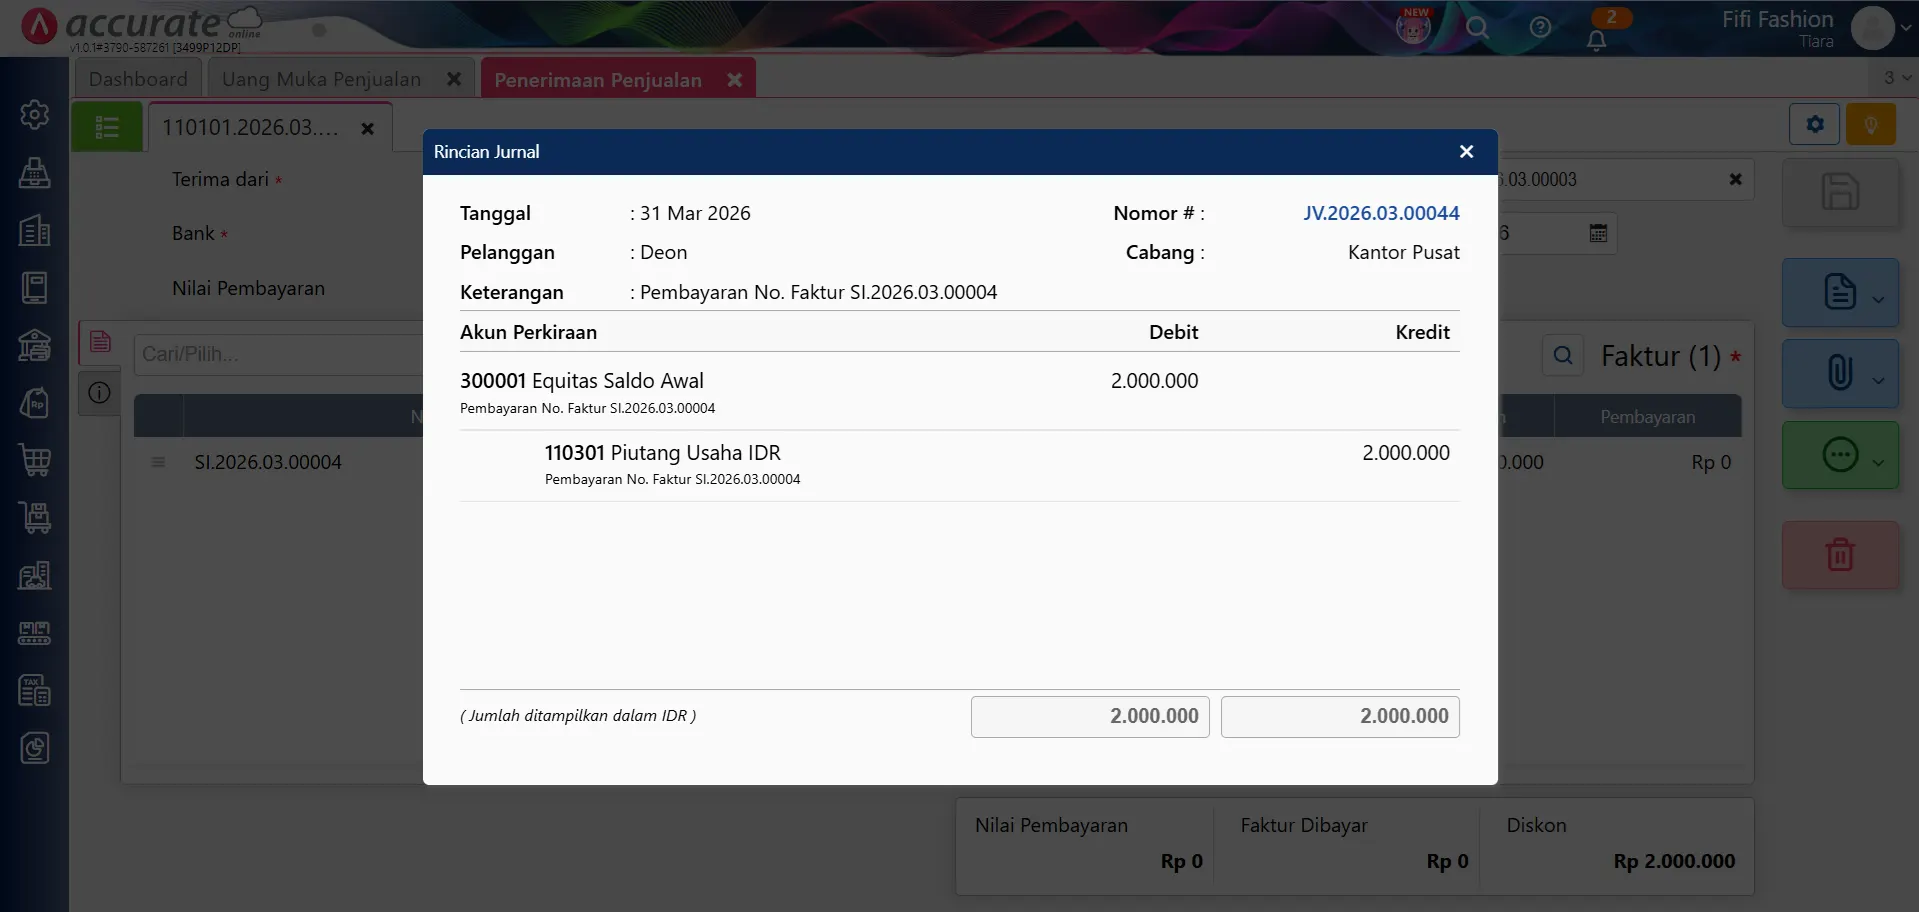The height and width of the screenshot is (912, 1919).
Task: Open the search magnifier in header
Action: 1477,28
